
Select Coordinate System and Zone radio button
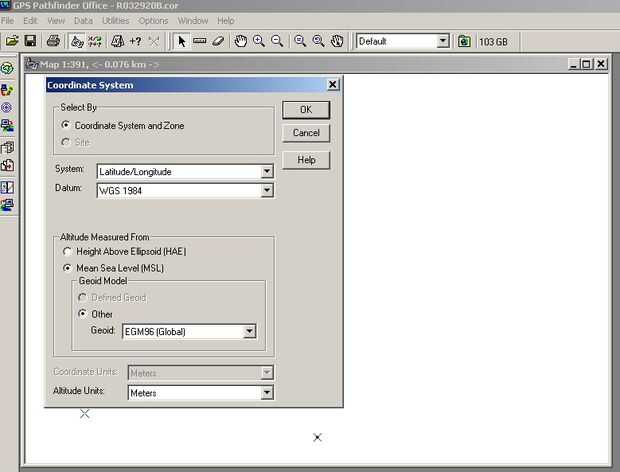point(66,125)
